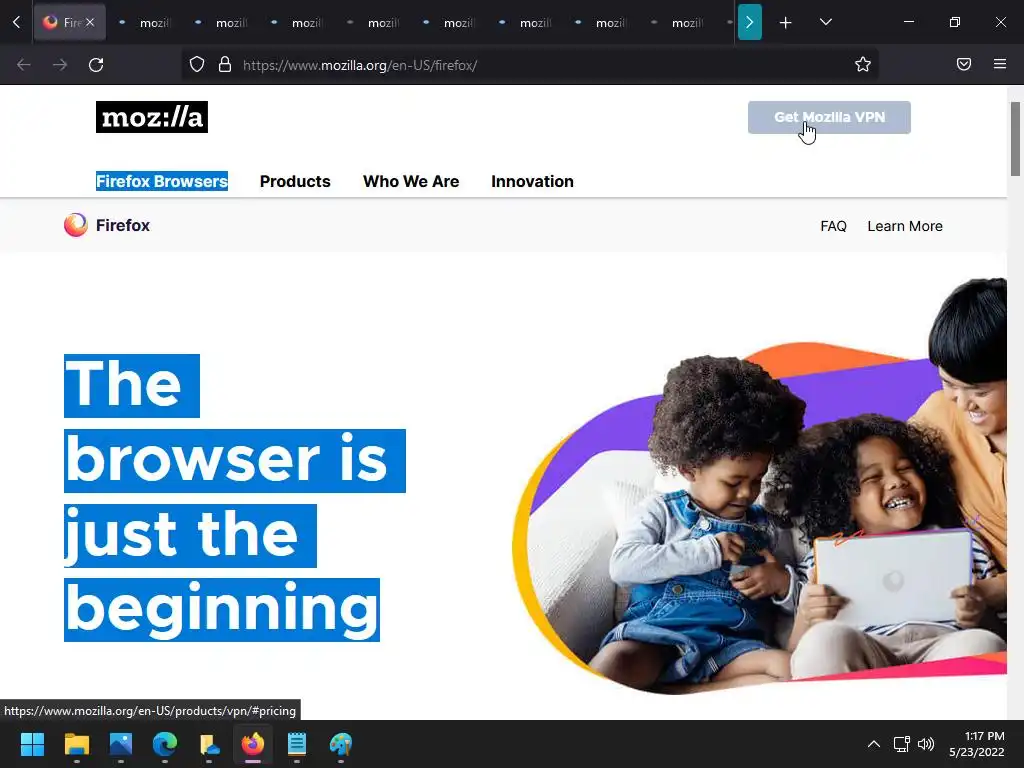Open Paint from the taskbar
1024x768 pixels.
[341, 744]
